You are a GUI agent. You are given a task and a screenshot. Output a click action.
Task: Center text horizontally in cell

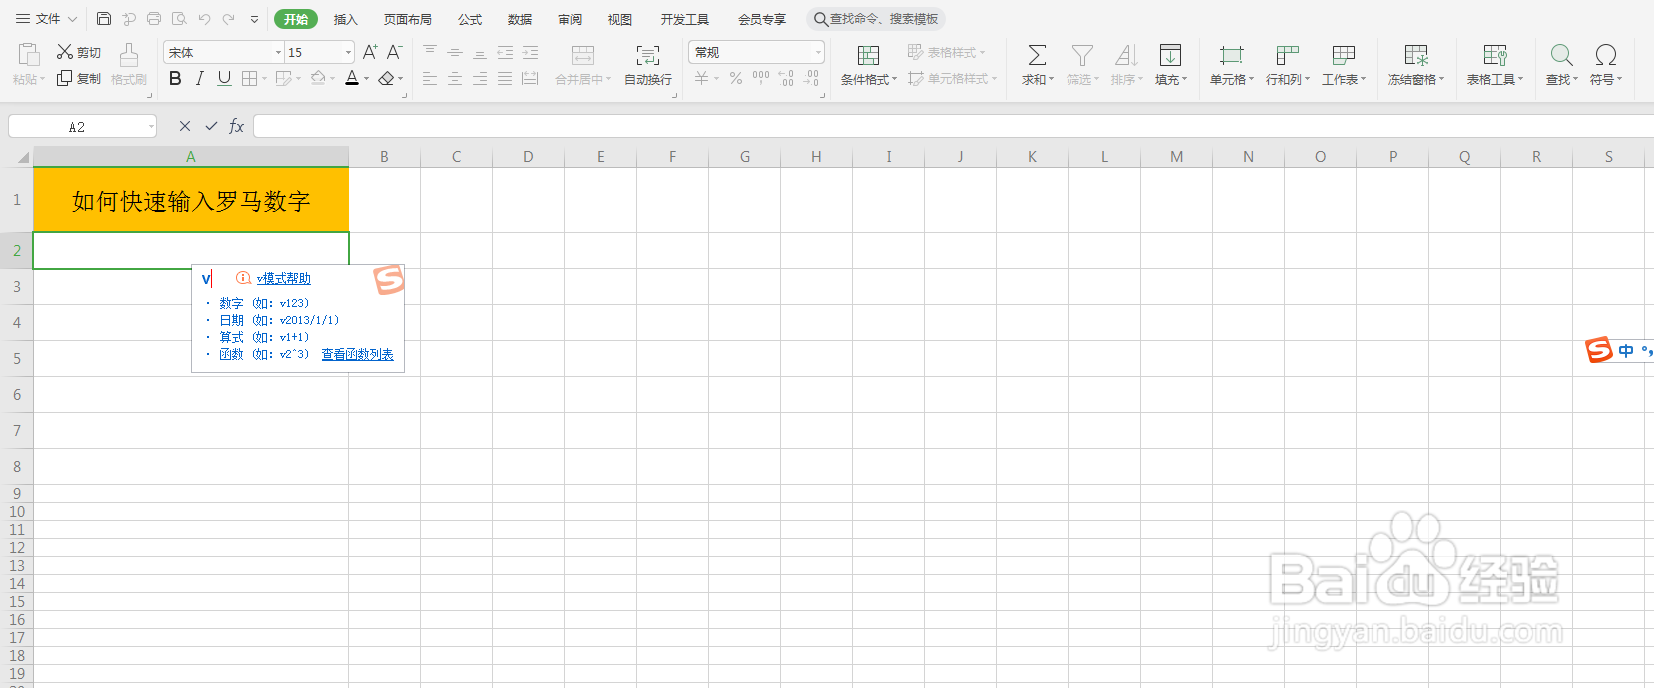[x=455, y=78]
